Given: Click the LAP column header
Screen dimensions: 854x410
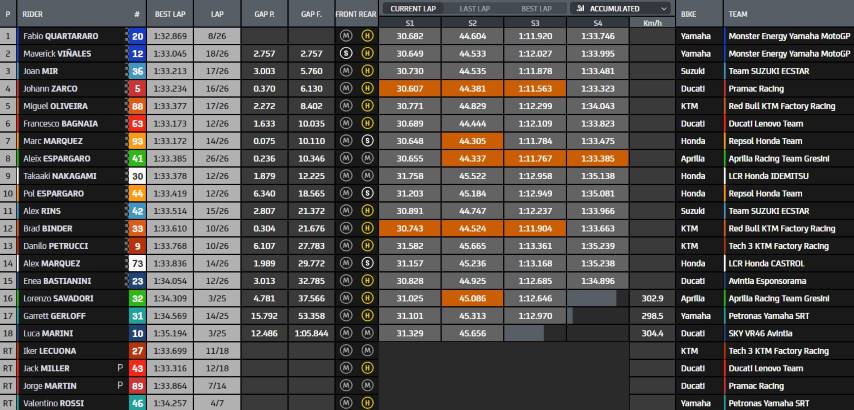Looking at the screenshot, I should tap(217, 14).
